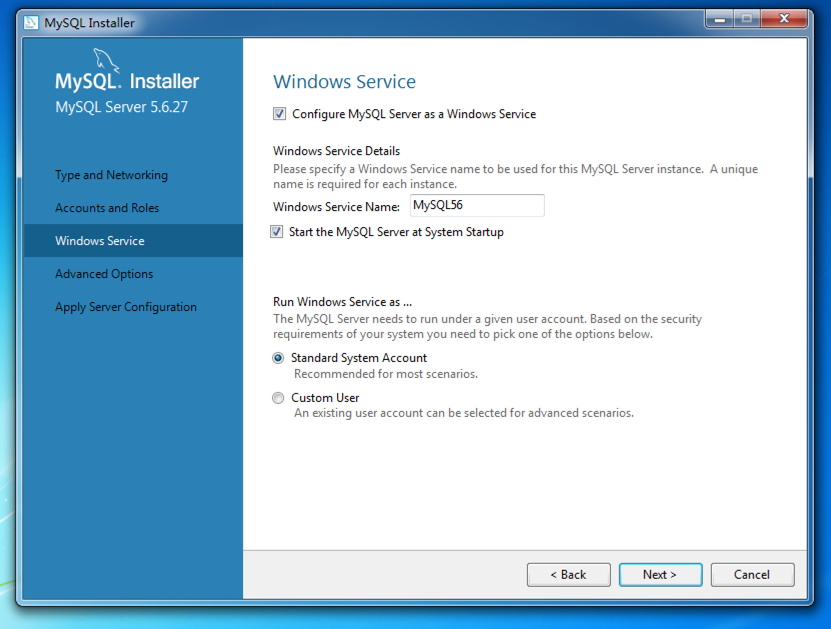Viewport: 831px width, 629px height.
Task: Toggle Start the MySQL Server at System Startup
Action: point(277,232)
